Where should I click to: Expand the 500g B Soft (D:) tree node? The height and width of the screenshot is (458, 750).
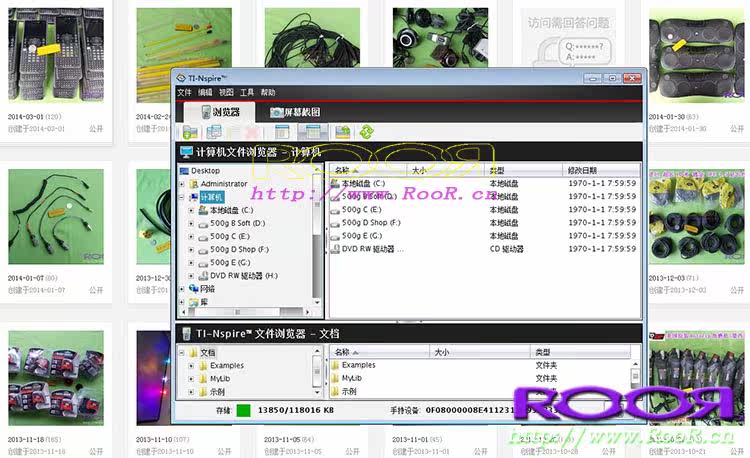191,223
